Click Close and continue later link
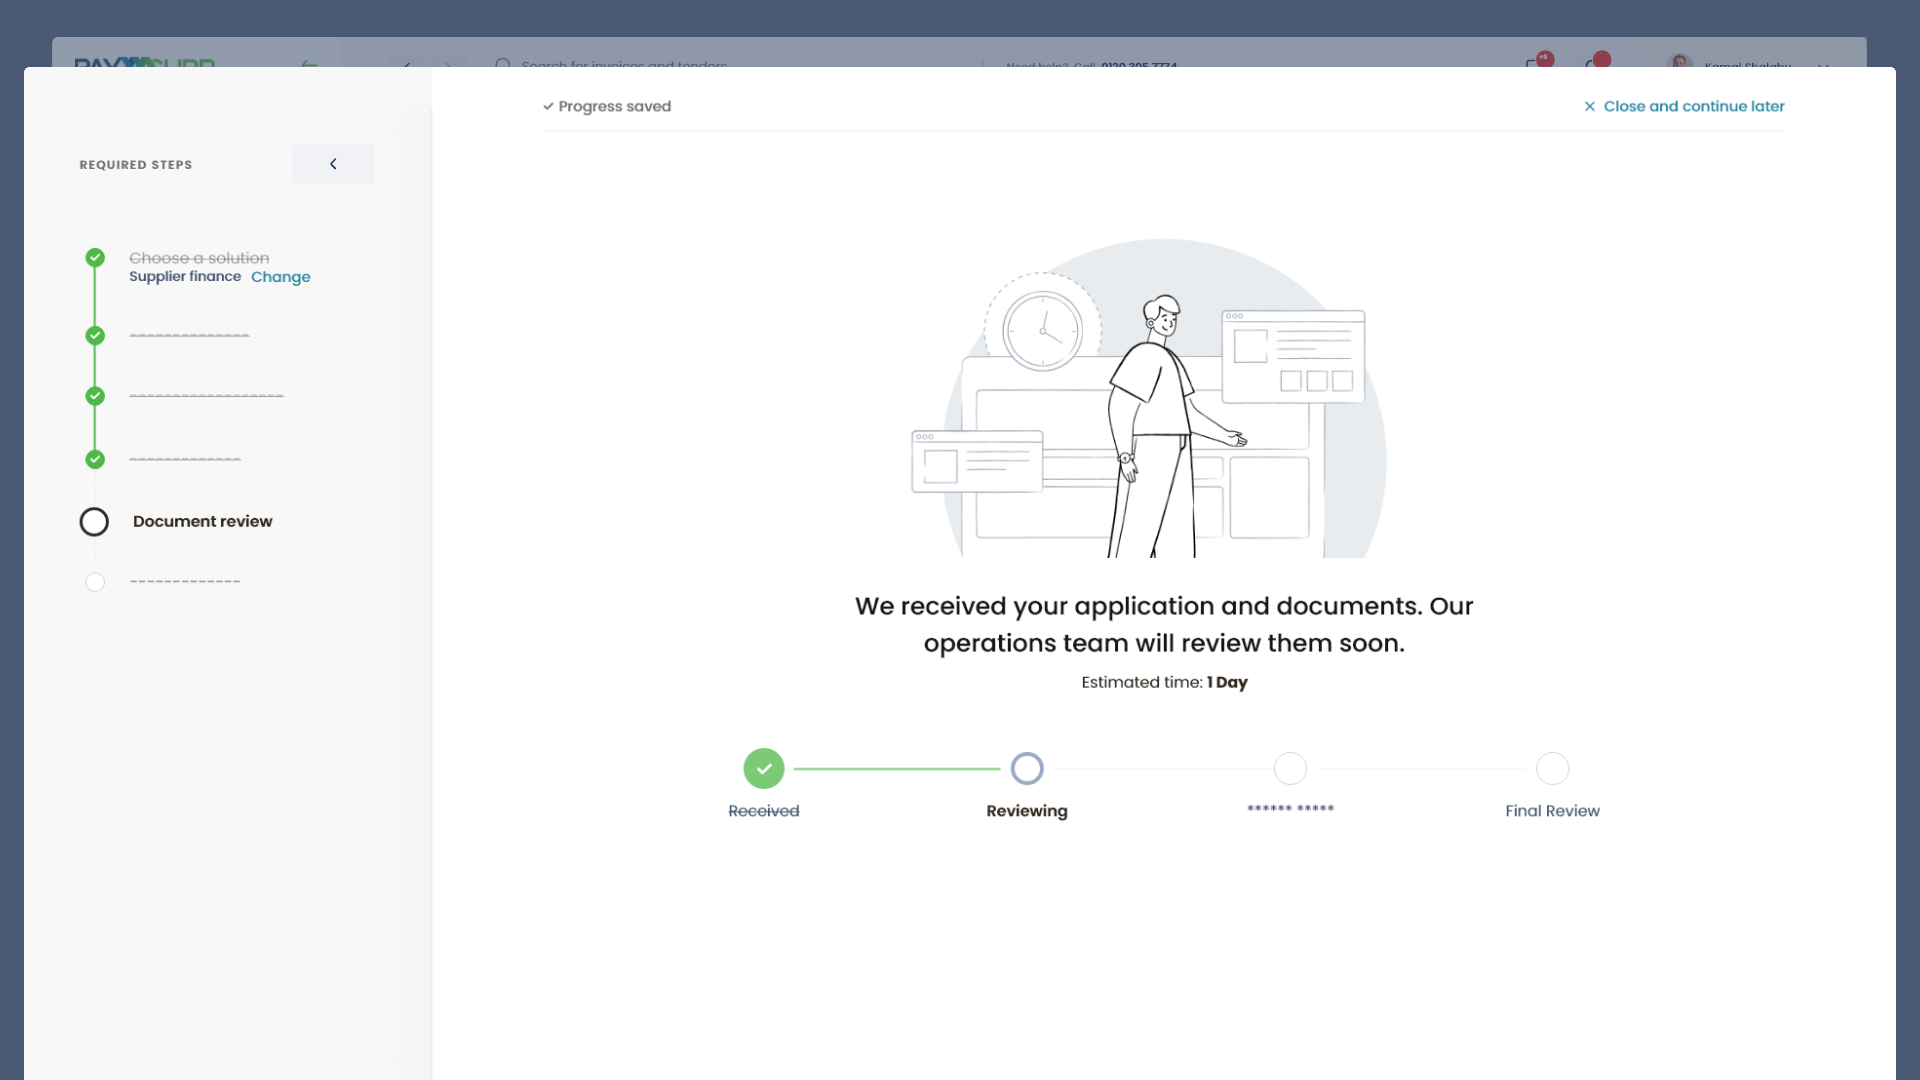This screenshot has width=1920, height=1080. click(x=1693, y=106)
